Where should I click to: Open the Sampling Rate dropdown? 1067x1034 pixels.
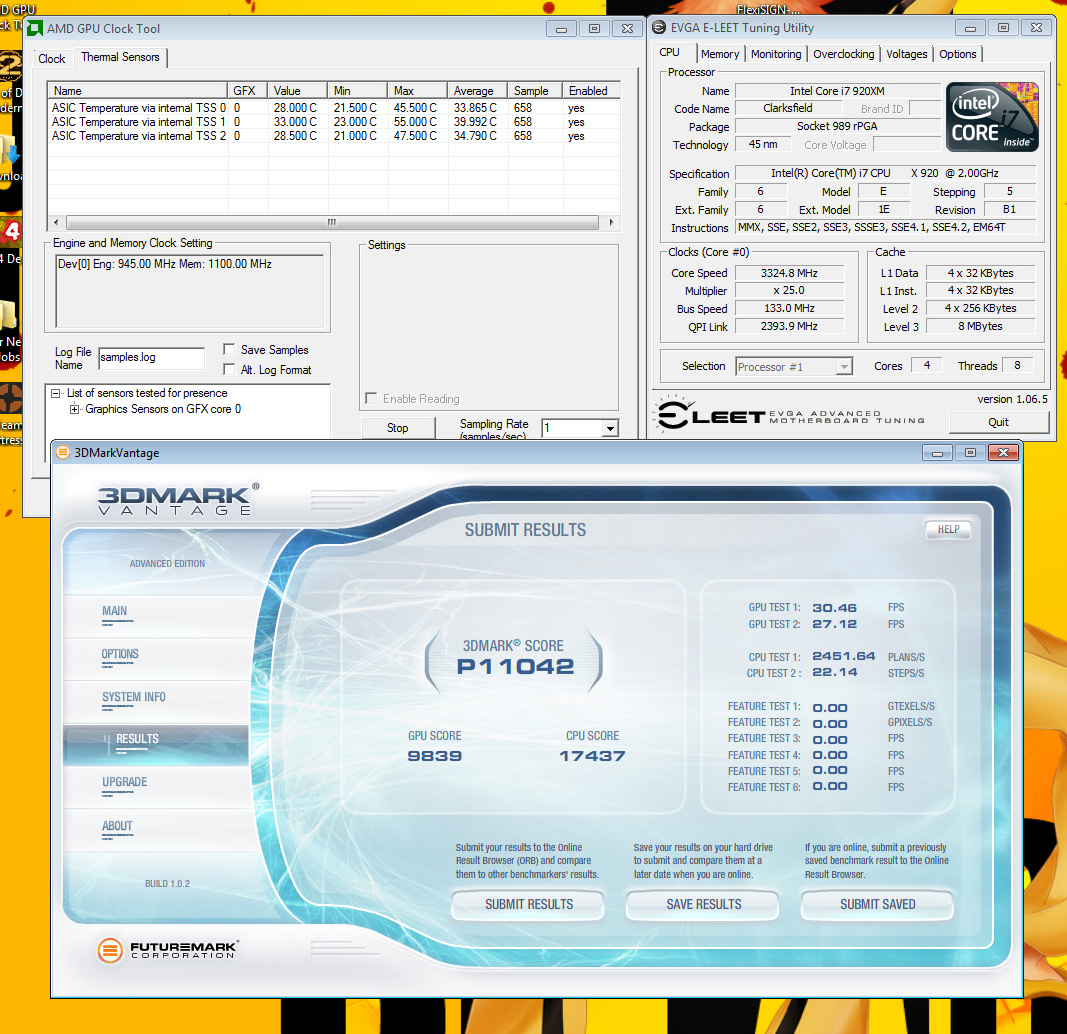(610, 428)
